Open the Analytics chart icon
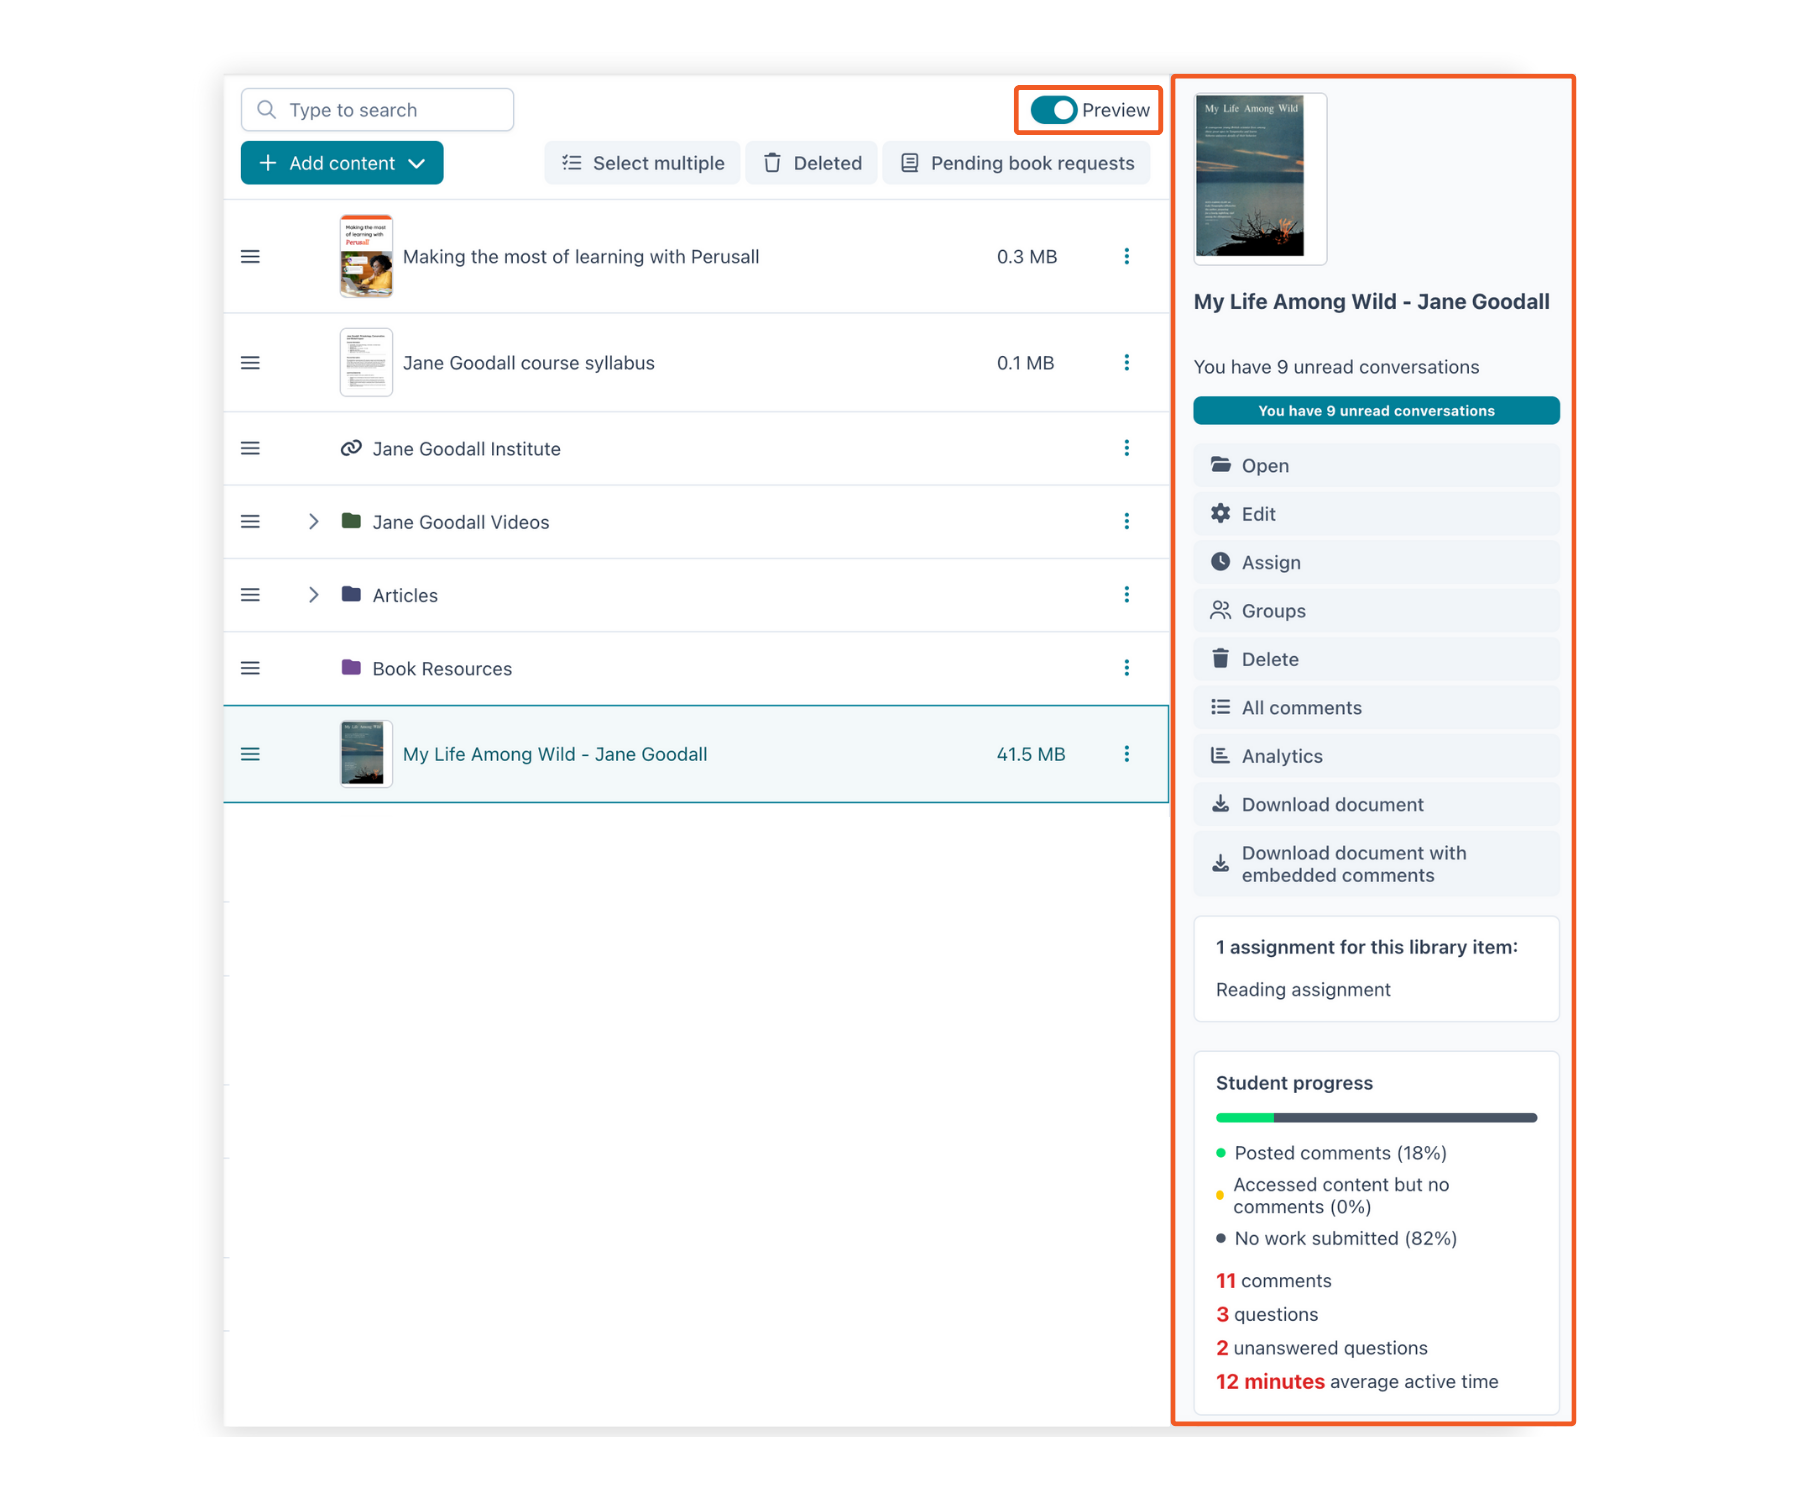Screen dimensions: 1800x1500 coord(1221,756)
